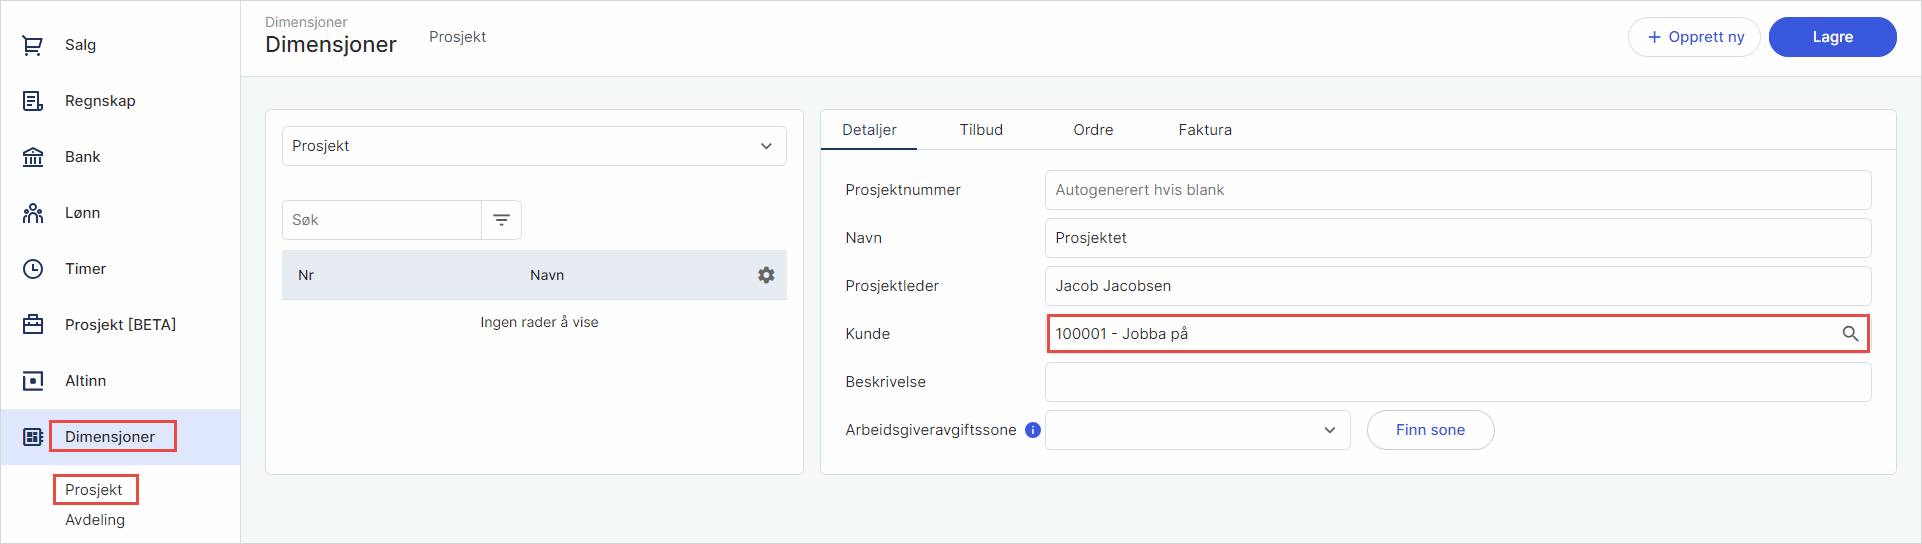Open Prosjekt [BETA] briefcase icon
The image size is (1922, 544).
pos(33,325)
